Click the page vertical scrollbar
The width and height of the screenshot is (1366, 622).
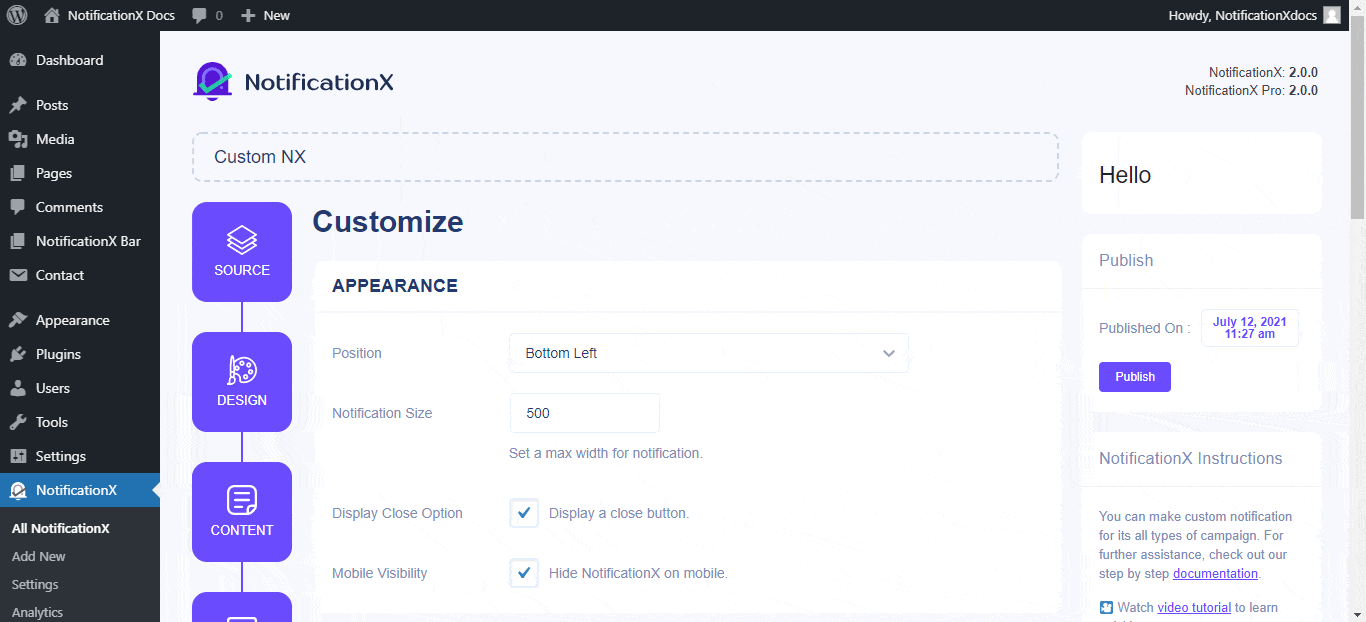(x=1357, y=300)
